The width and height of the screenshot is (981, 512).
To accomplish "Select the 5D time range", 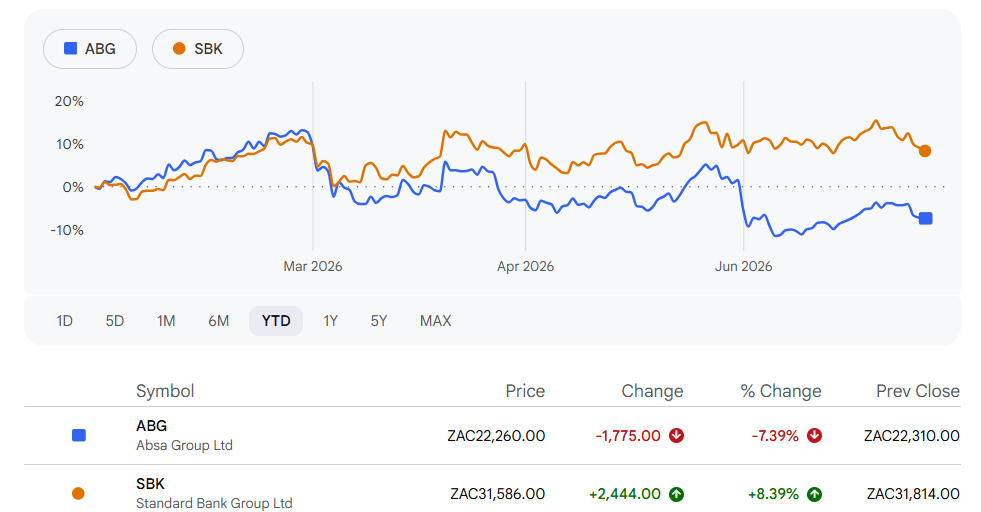I will point(114,321).
